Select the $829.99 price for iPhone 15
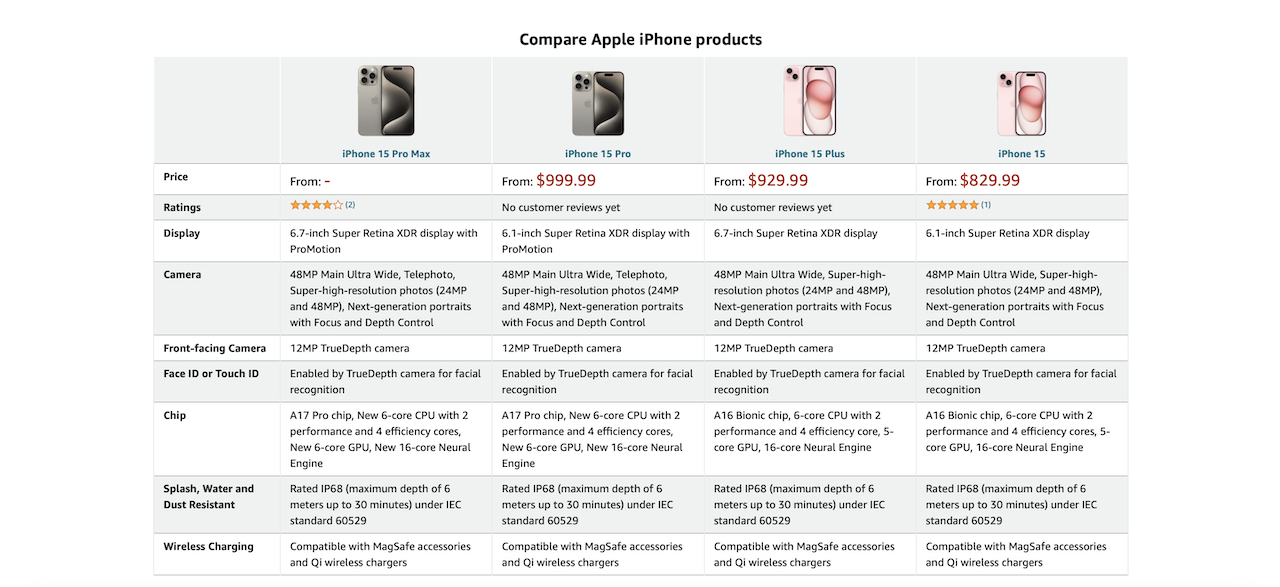The image size is (1280, 587). click(990, 181)
